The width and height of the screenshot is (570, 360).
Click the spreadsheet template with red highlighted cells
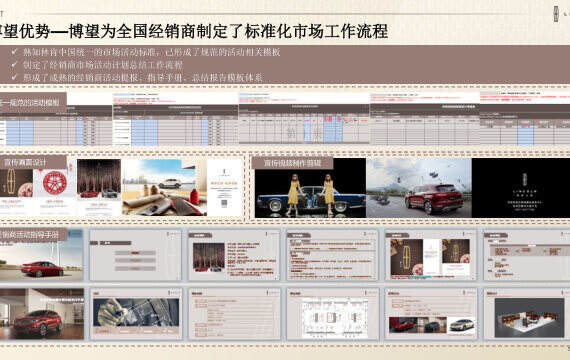(x=304, y=118)
